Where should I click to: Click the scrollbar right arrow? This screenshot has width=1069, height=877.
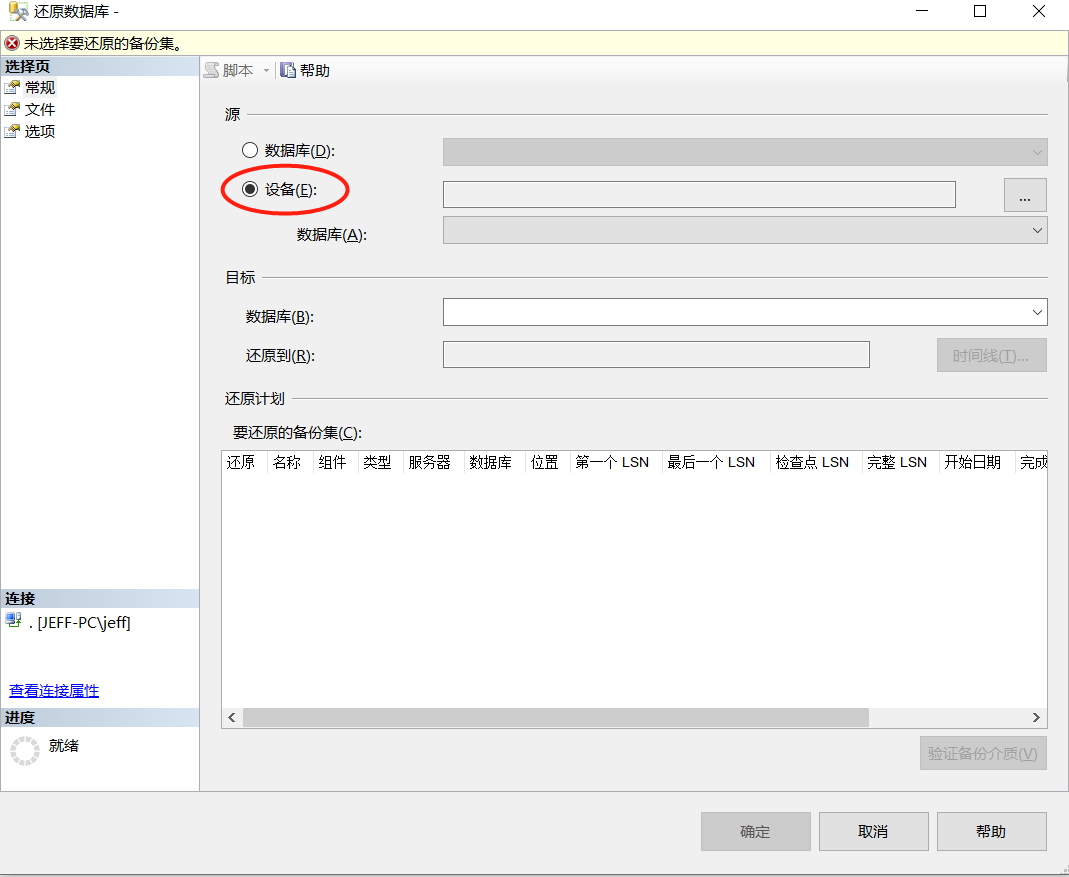point(1036,717)
